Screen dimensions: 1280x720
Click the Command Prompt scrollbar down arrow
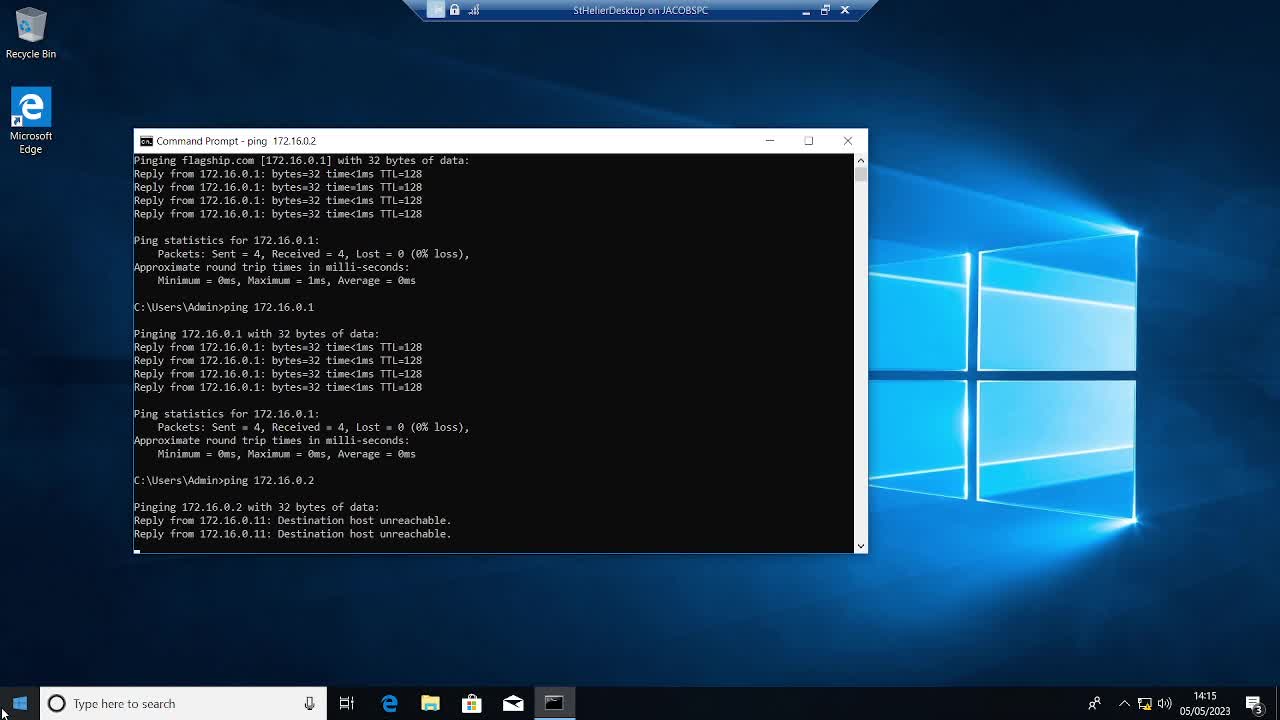click(860, 546)
